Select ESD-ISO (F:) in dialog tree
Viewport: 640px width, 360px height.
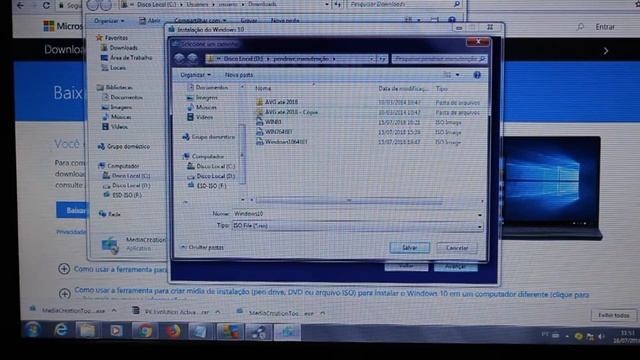207,186
